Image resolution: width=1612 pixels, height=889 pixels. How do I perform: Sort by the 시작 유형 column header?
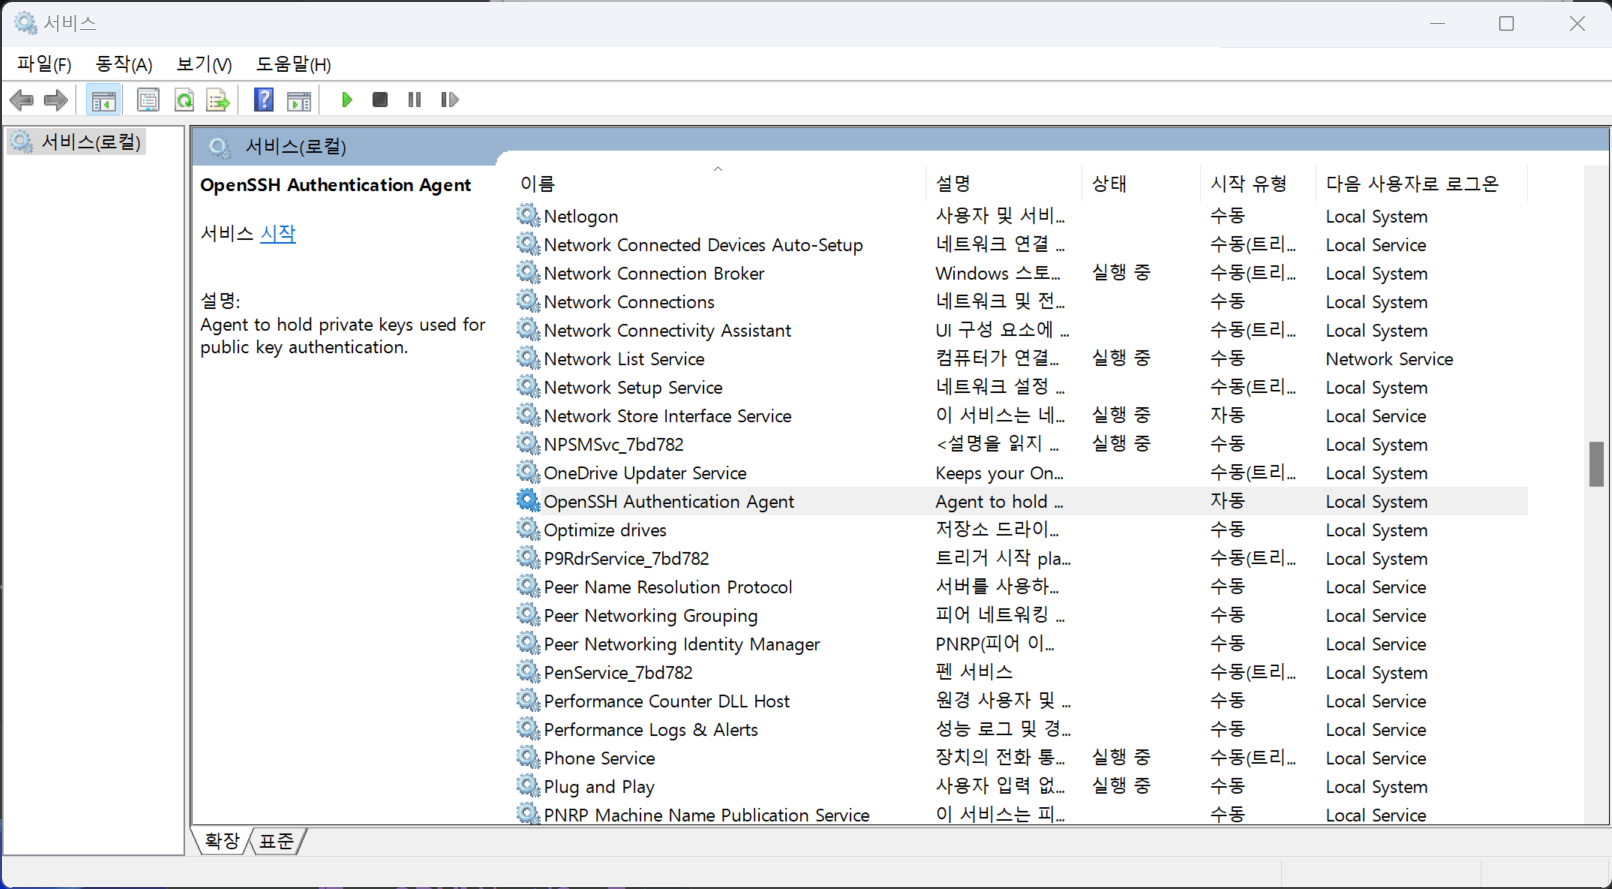point(1258,183)
